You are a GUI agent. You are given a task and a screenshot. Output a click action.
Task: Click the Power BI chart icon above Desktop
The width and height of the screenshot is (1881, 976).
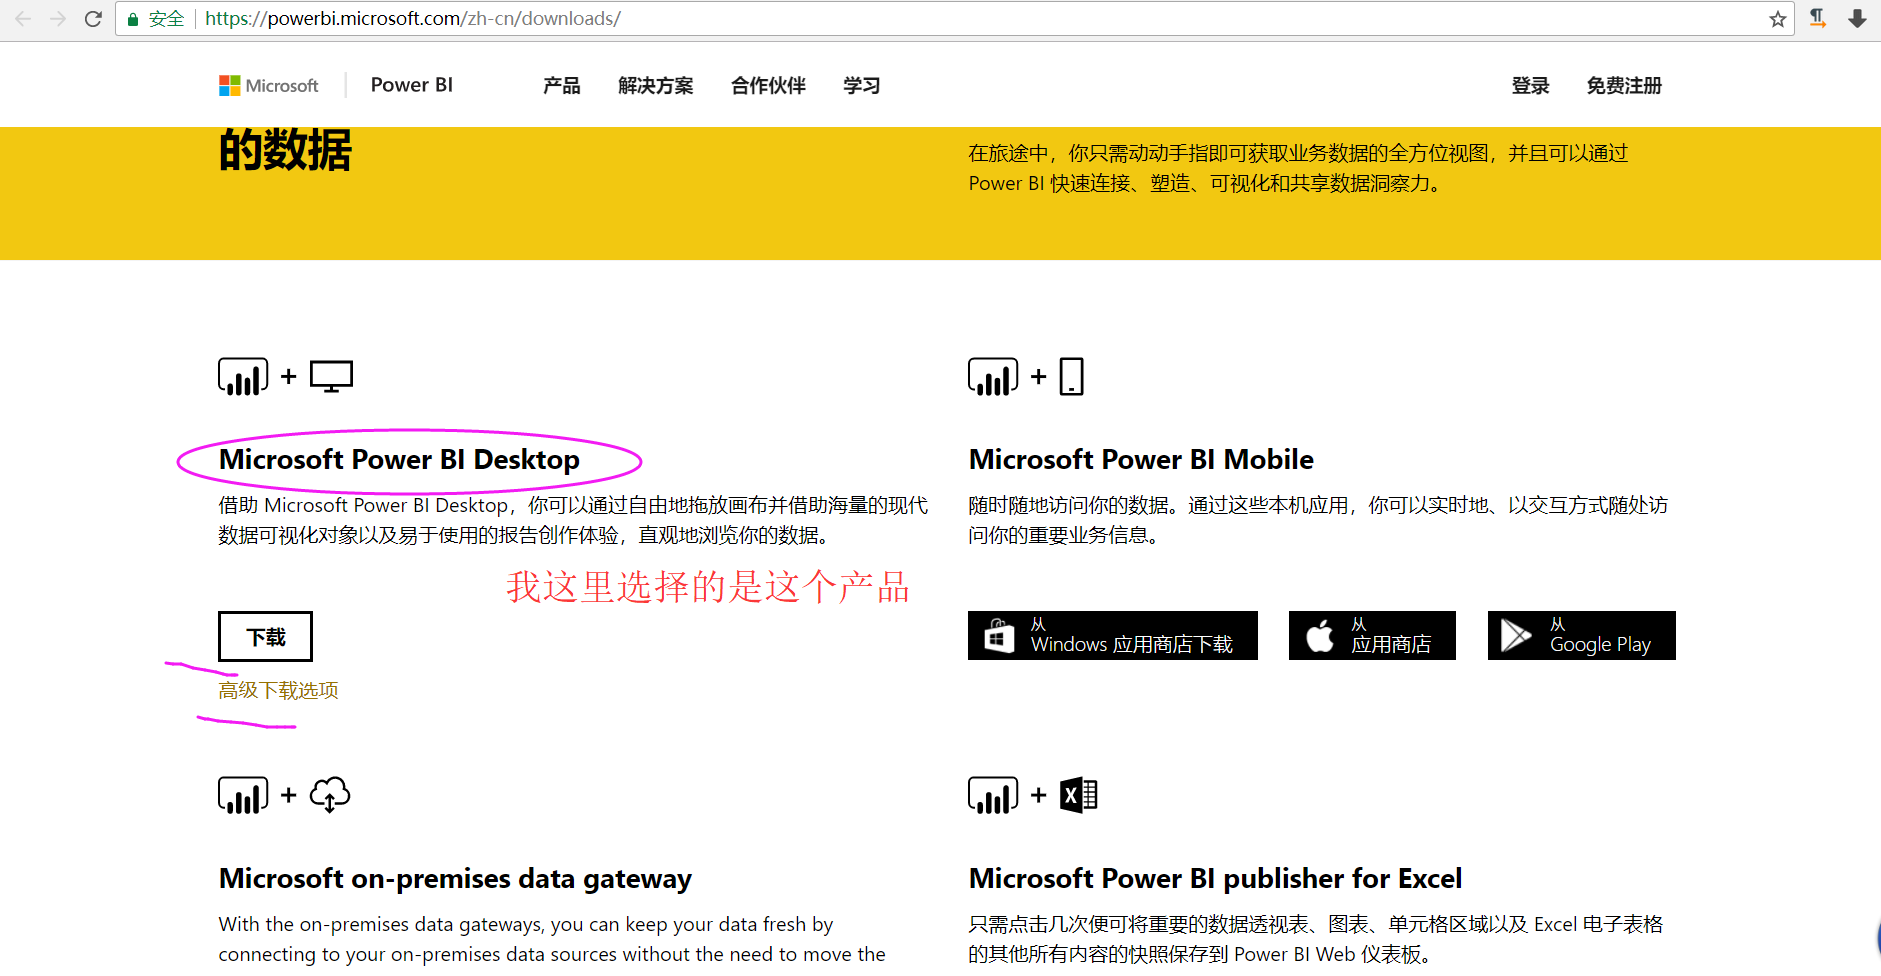(x=243, y=377)
